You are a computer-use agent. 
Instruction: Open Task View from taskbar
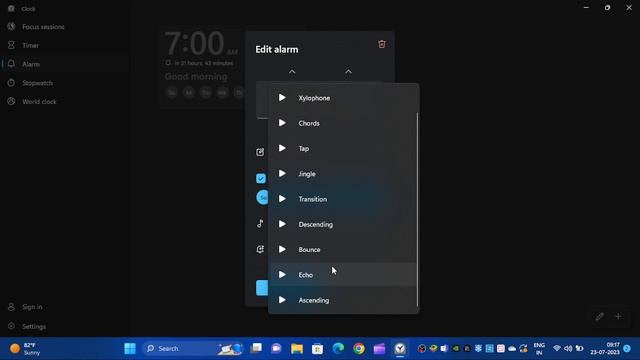tap(256, 349)
